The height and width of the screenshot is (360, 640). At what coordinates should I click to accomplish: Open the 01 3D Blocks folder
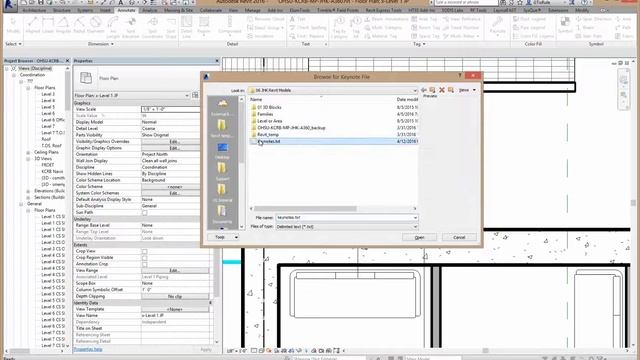(x=269, y=107)
